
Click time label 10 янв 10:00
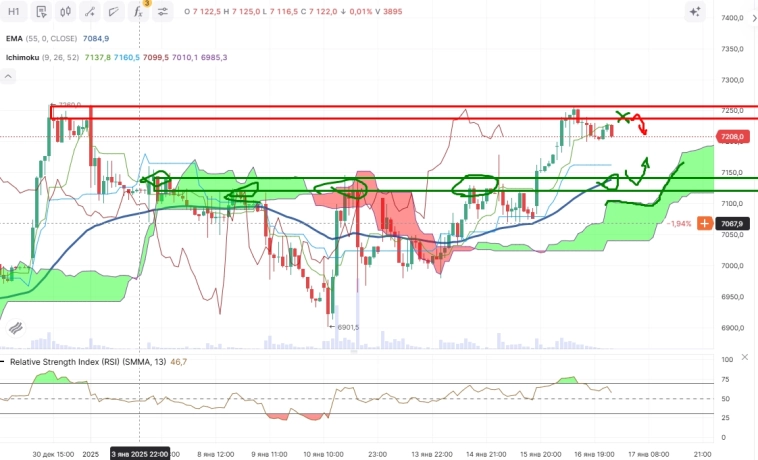click(323, 454)
